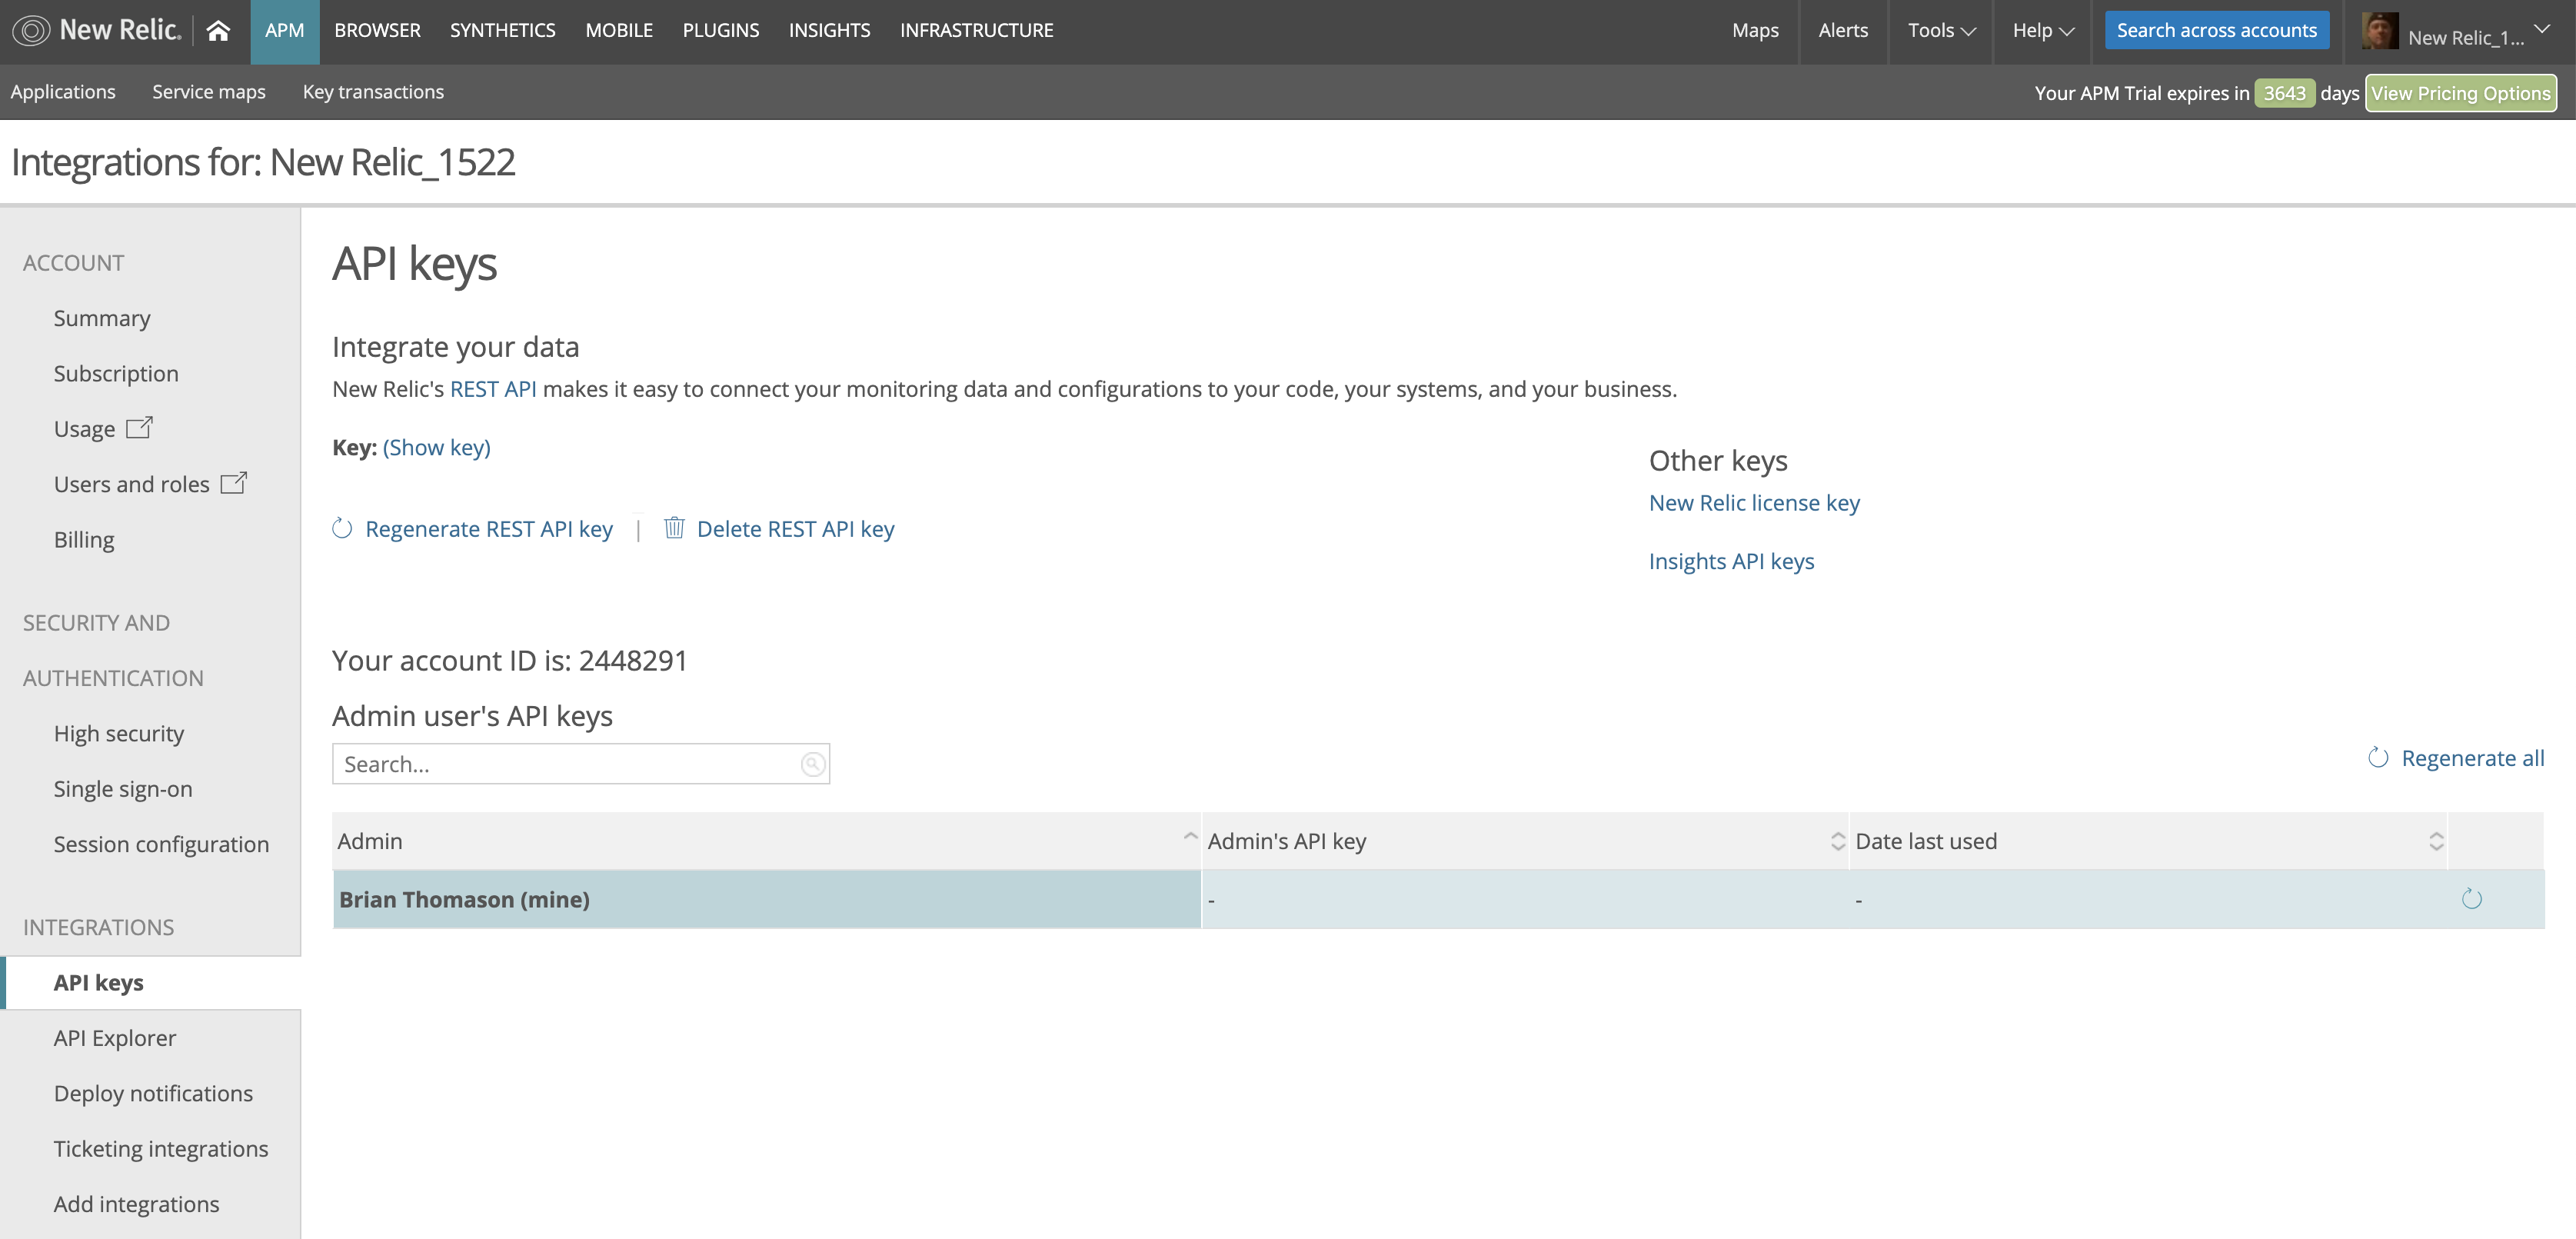2576x1239 pixels.
Task: Go to home via house icon
Action: (x=218, y=31)
